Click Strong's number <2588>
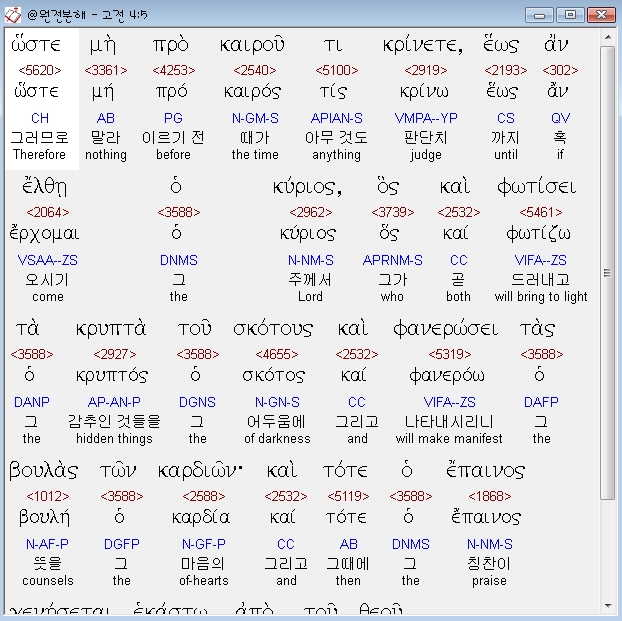 [x=204, y=496]
